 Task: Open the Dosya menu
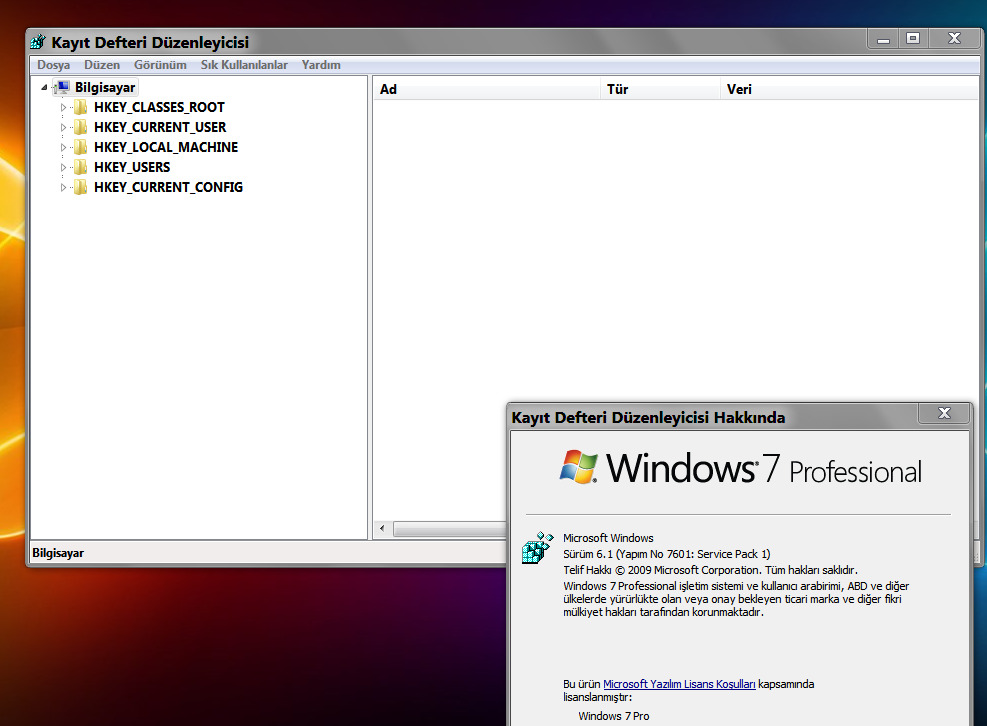click(x=54, y=65)
